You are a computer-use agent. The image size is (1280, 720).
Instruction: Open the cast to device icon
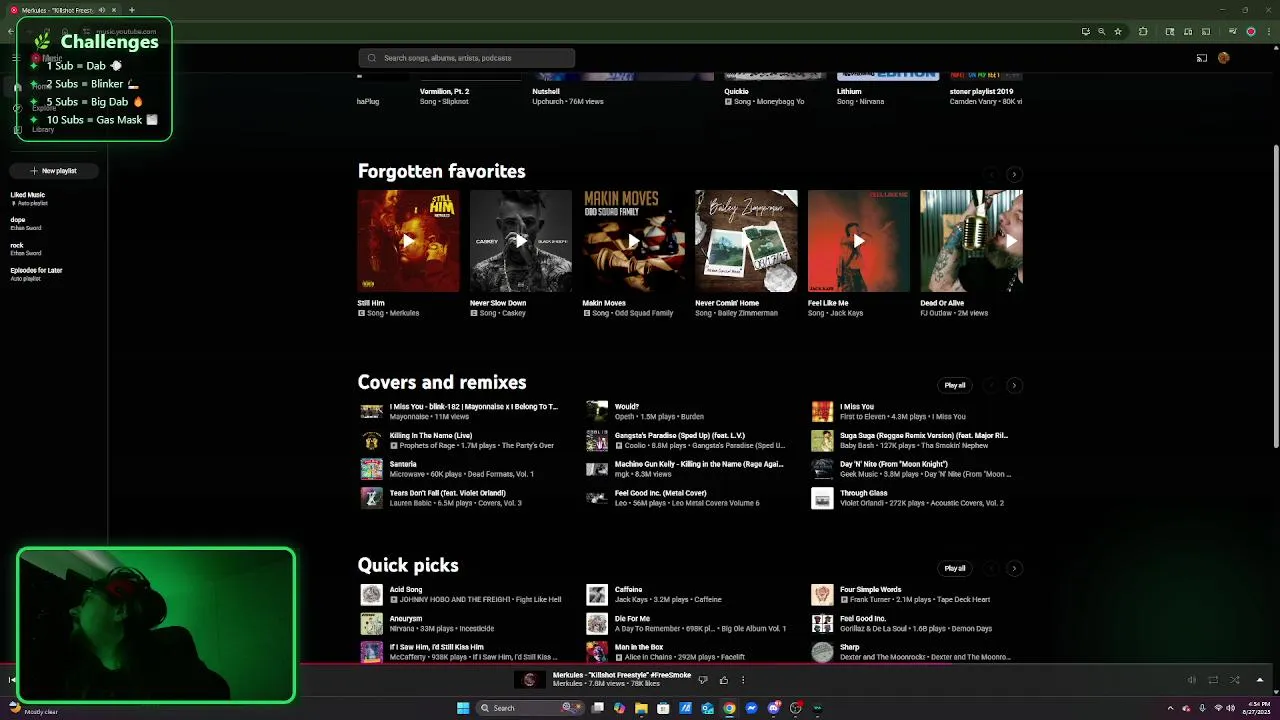1202,58
